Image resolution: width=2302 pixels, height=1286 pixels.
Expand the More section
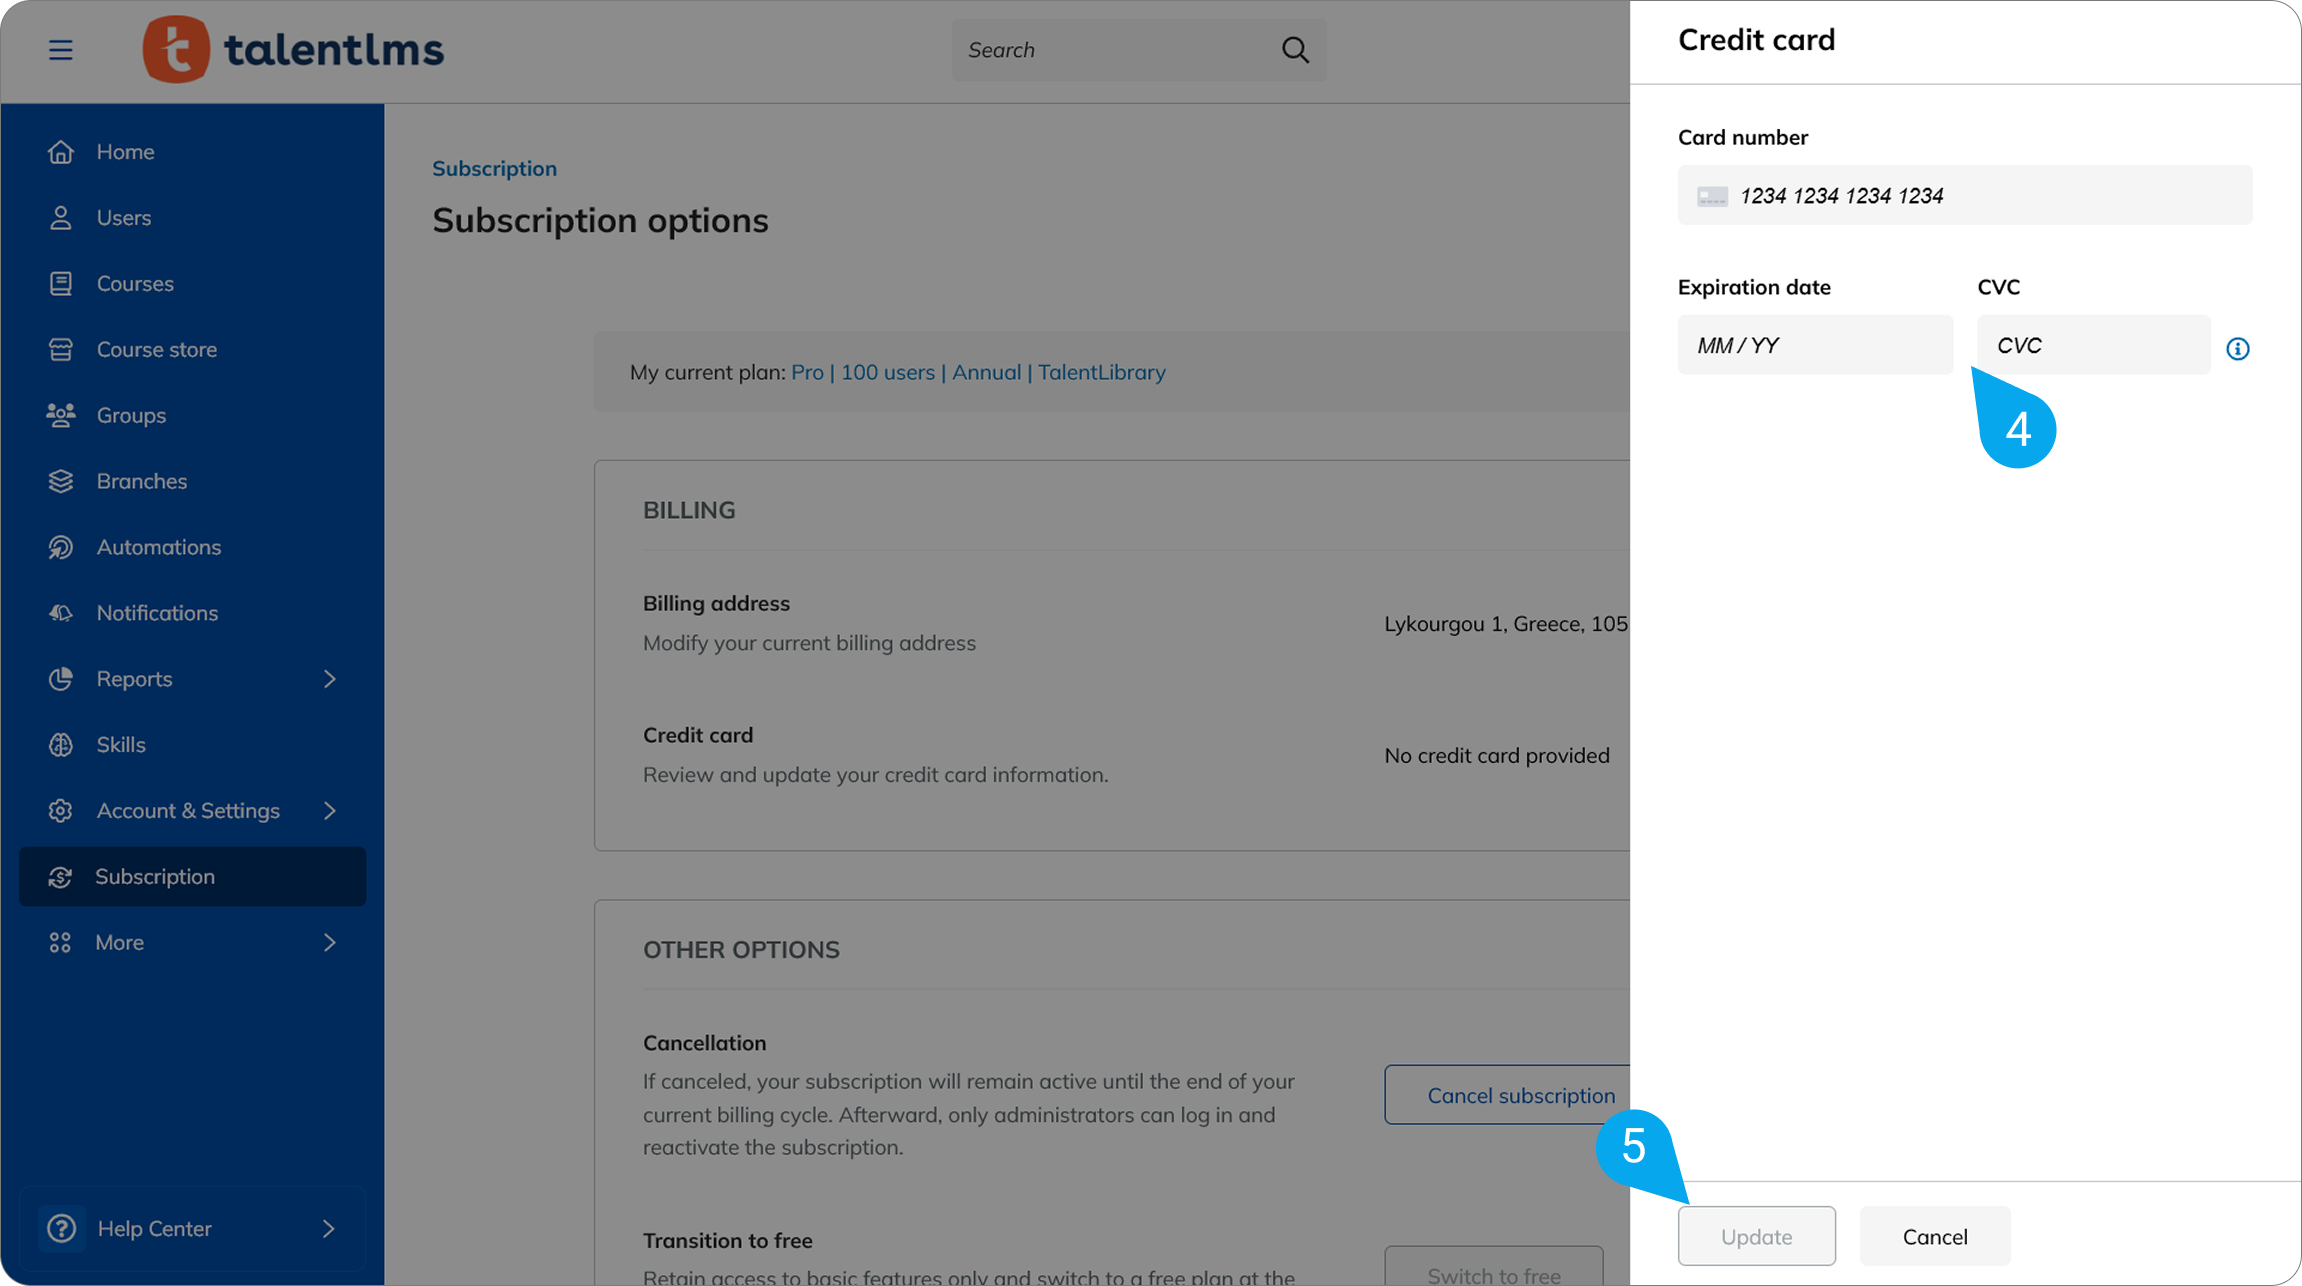tap(330, 941)
